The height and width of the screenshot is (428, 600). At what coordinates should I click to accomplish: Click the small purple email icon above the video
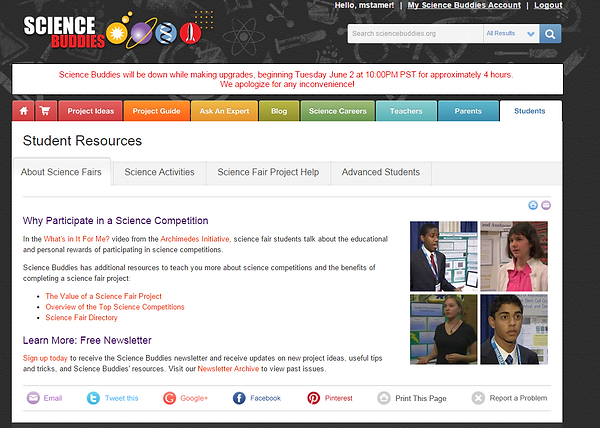coord(546,205)
